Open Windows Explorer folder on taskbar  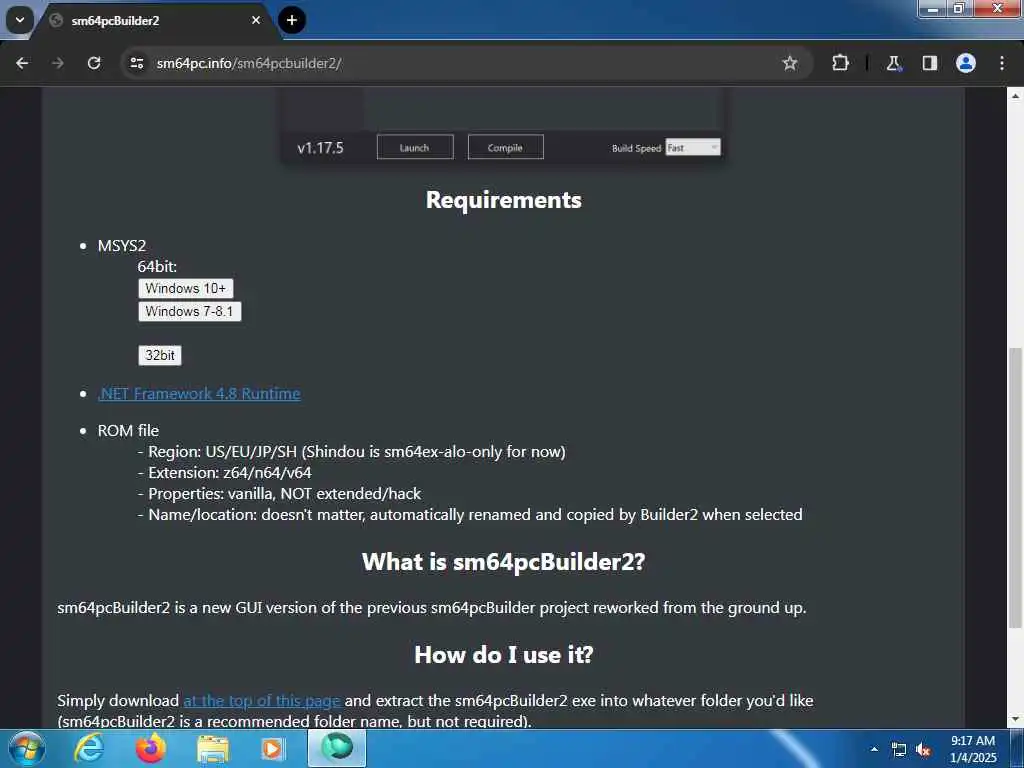click(x=213, y=748)
